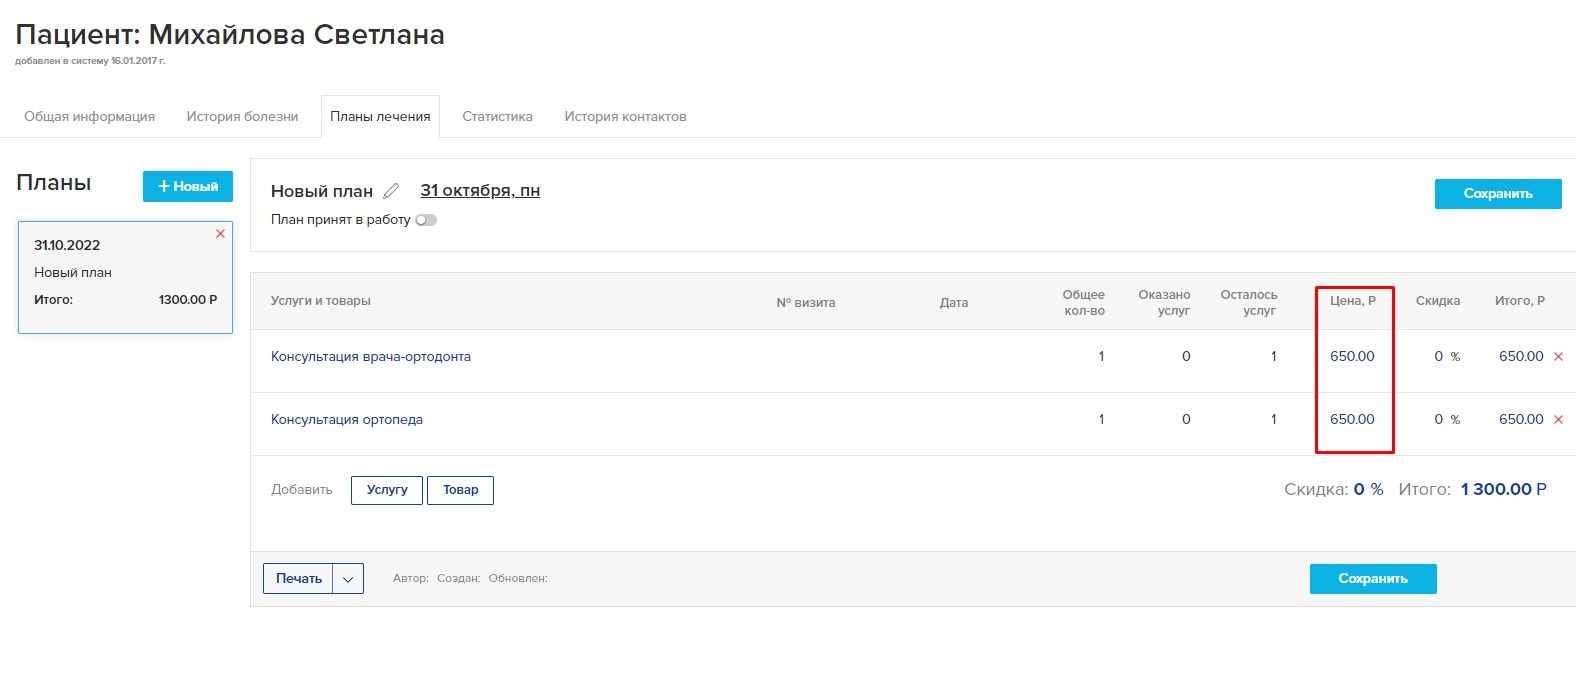Open the date picker '31 октября, пн'
This screenshot has height=689, width=1576.
480,191
